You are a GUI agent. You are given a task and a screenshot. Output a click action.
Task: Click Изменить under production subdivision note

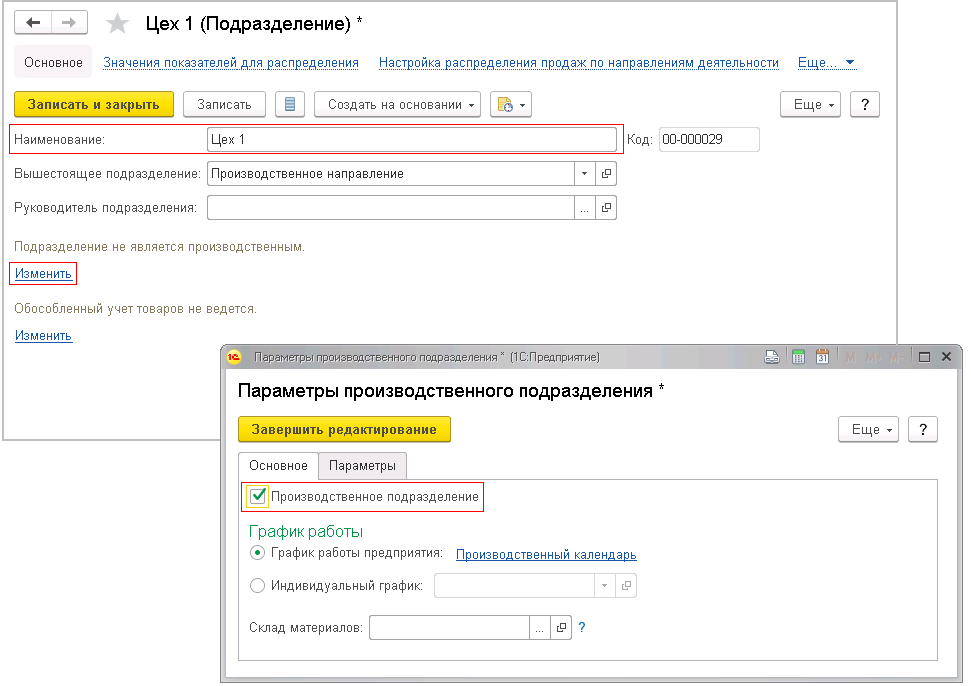[43, 274]
